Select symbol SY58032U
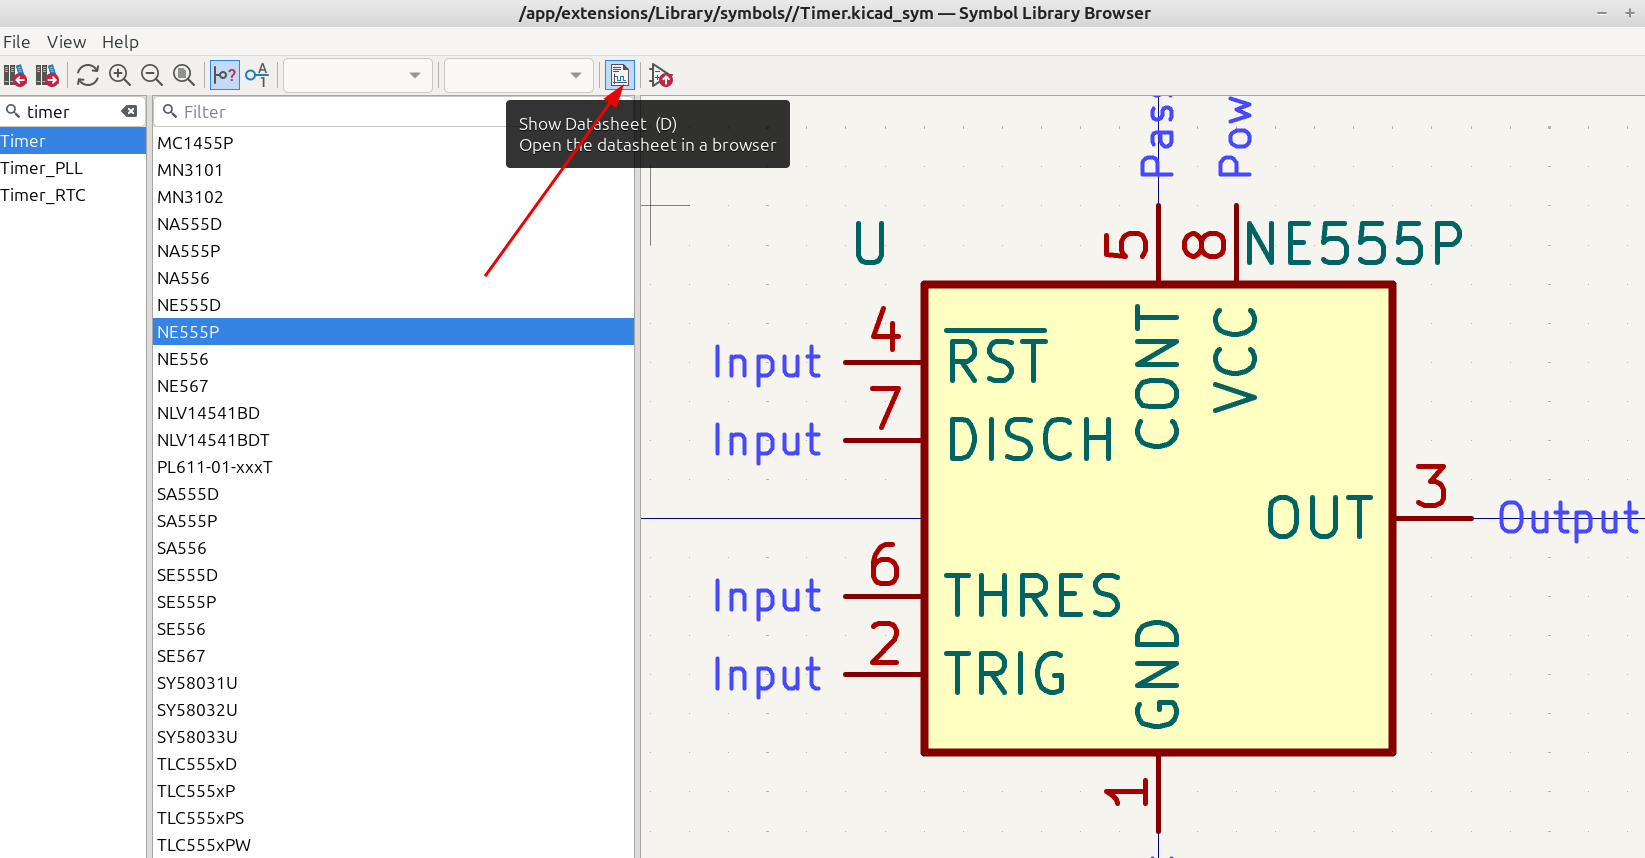The height and width of the screenshot is (858, 1645). click(394, 710)
